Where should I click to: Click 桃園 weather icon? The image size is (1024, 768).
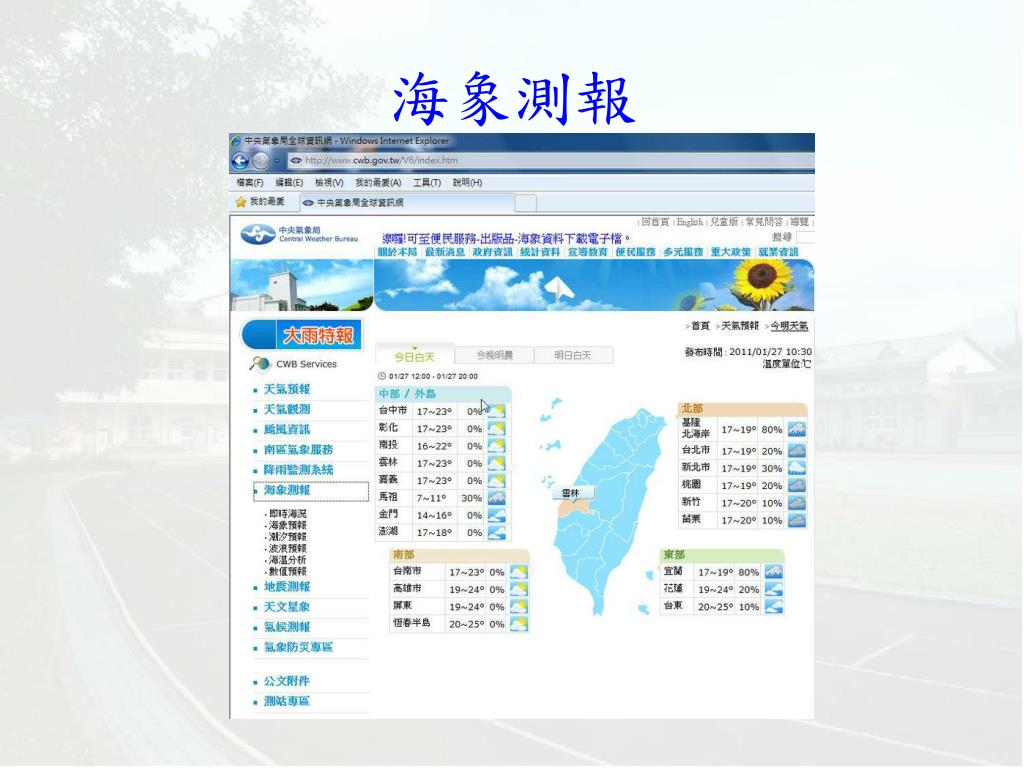797,485
